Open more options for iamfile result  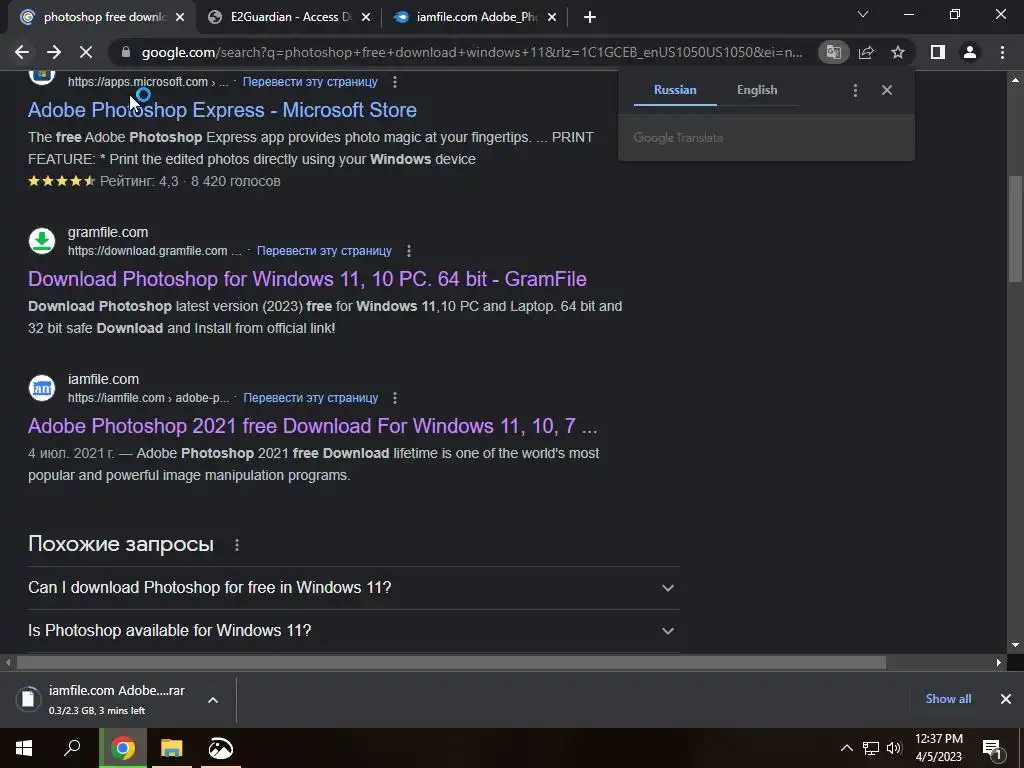tap(395, 398)
